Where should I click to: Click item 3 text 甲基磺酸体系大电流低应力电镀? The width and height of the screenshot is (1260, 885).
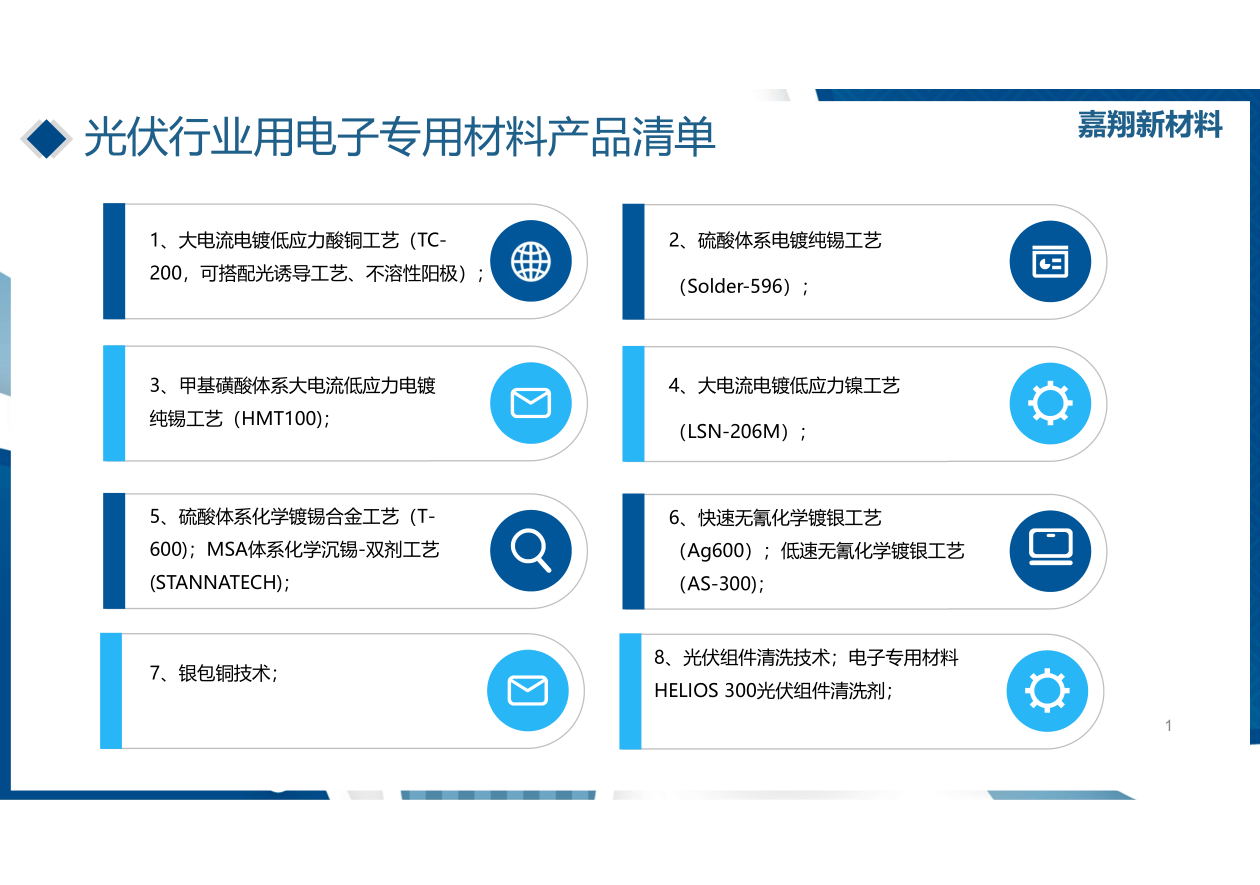294,386
